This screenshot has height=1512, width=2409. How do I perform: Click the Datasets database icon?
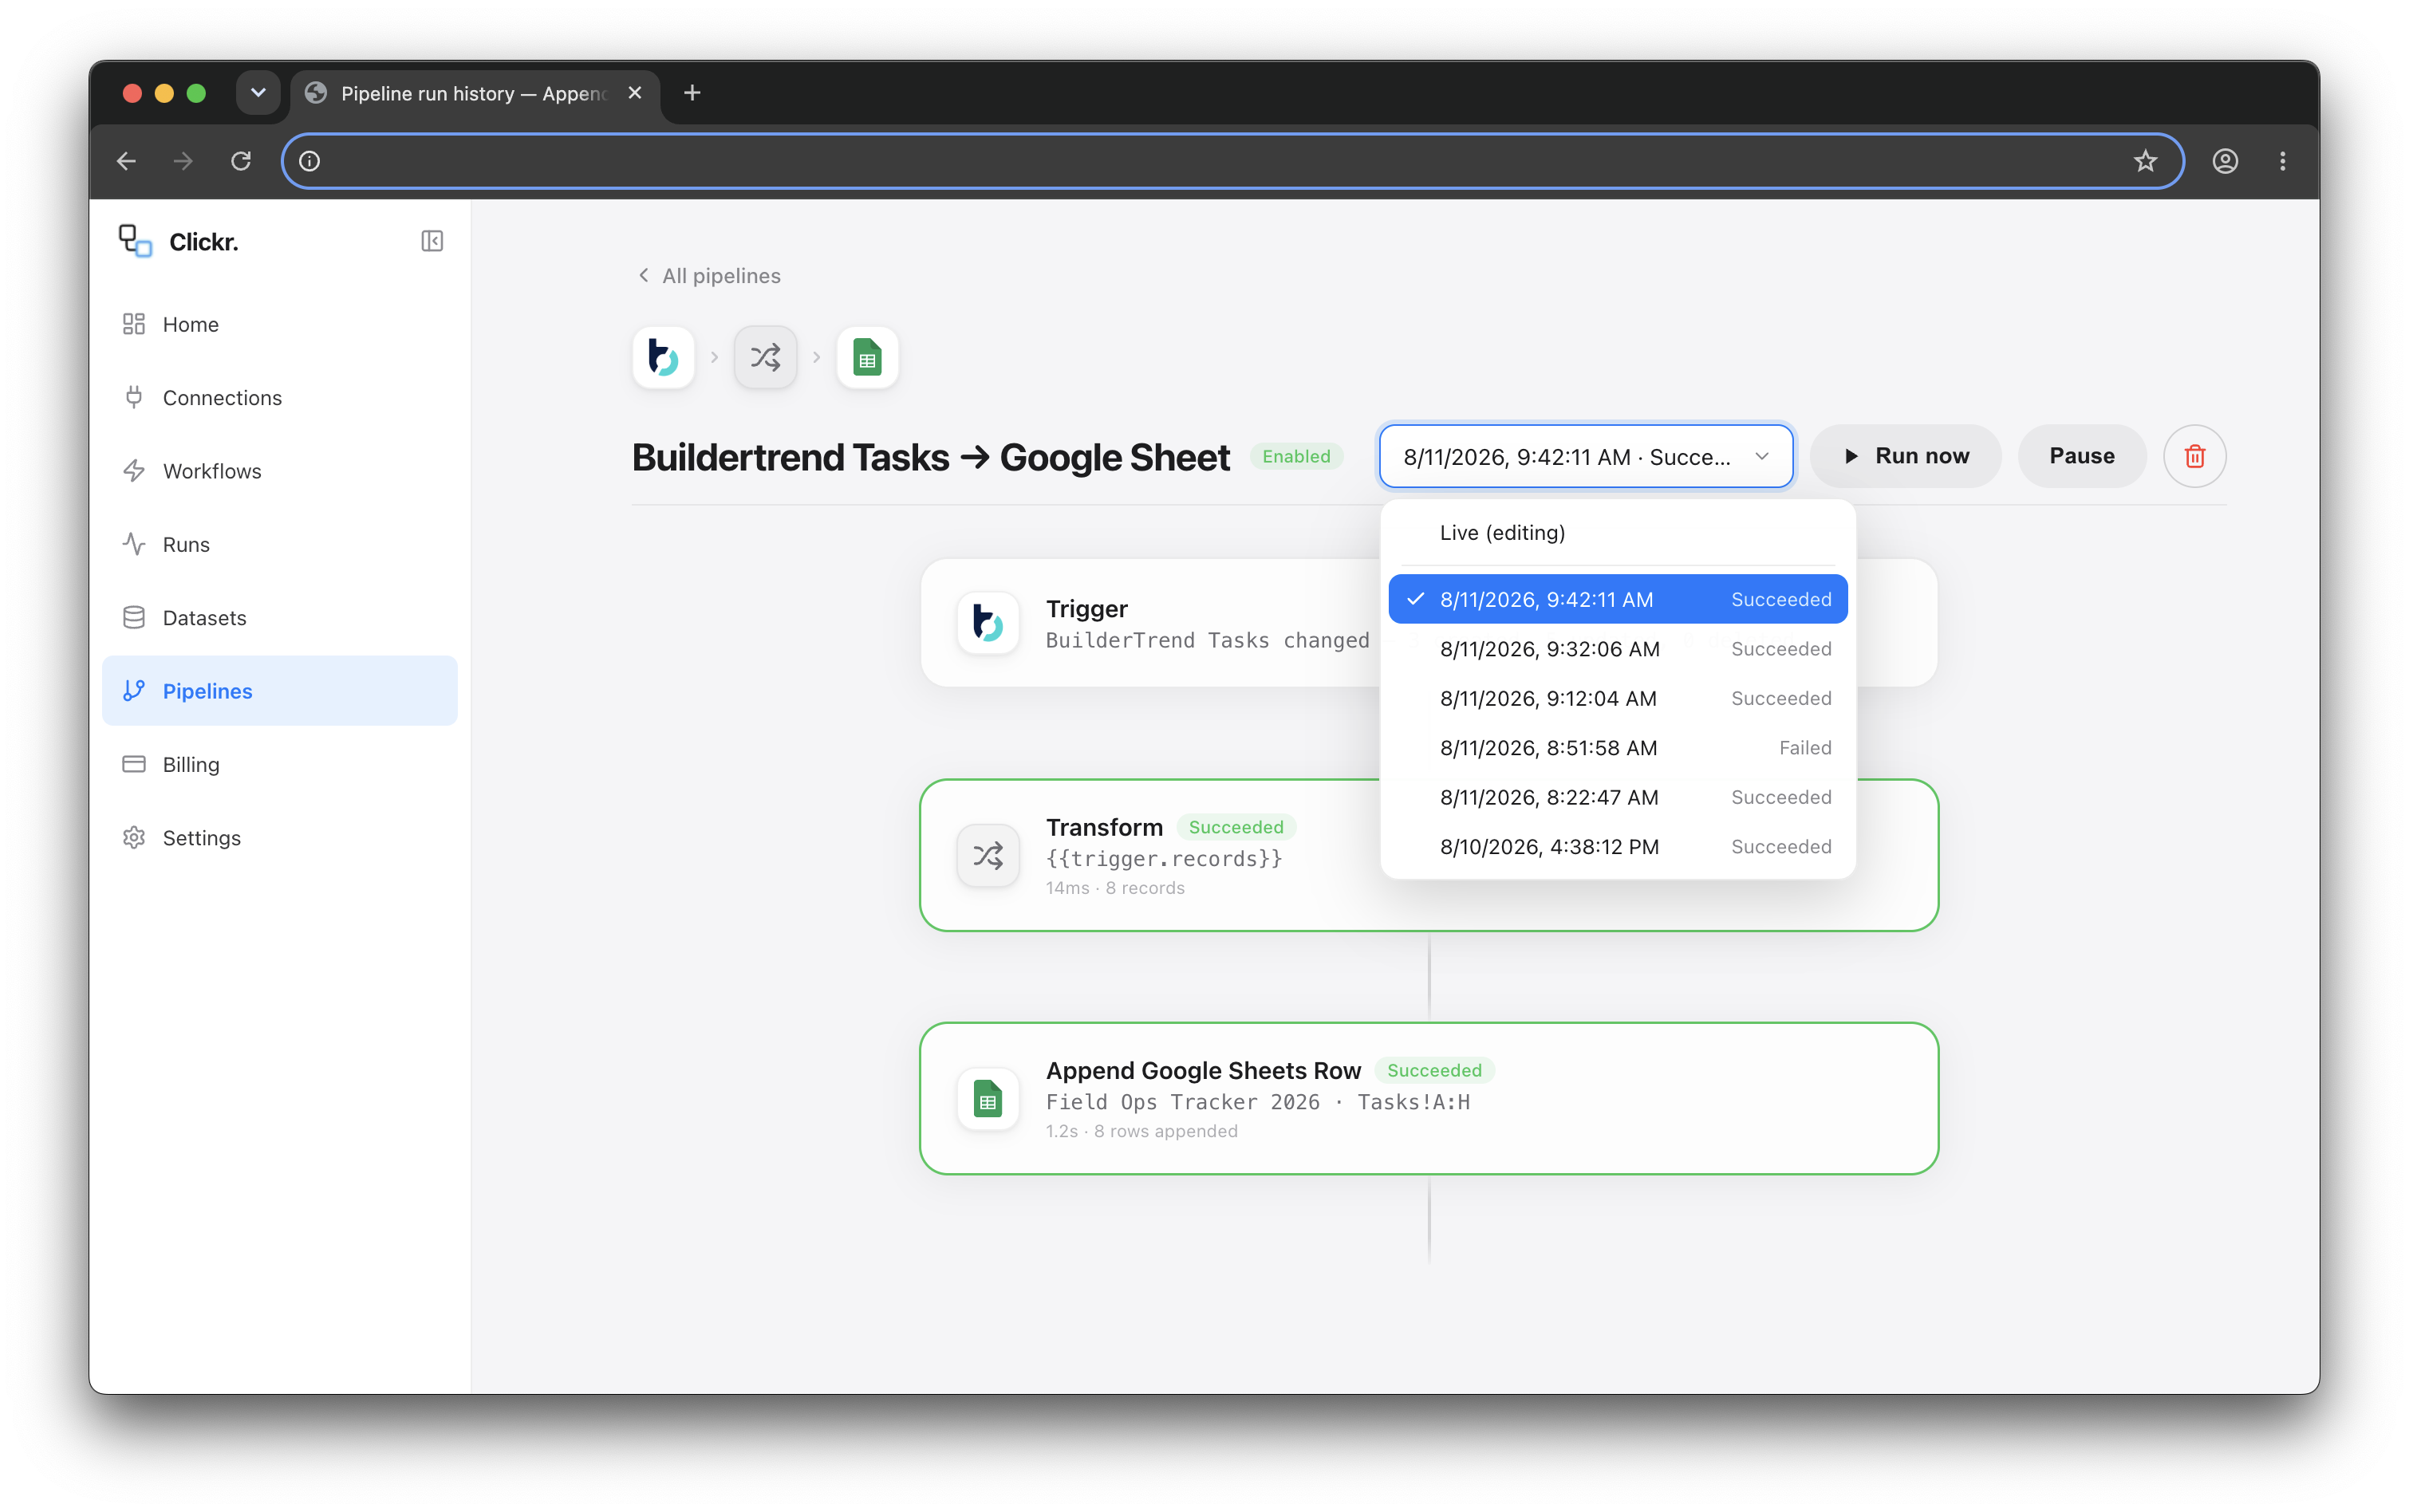click(x=134, y=617)
